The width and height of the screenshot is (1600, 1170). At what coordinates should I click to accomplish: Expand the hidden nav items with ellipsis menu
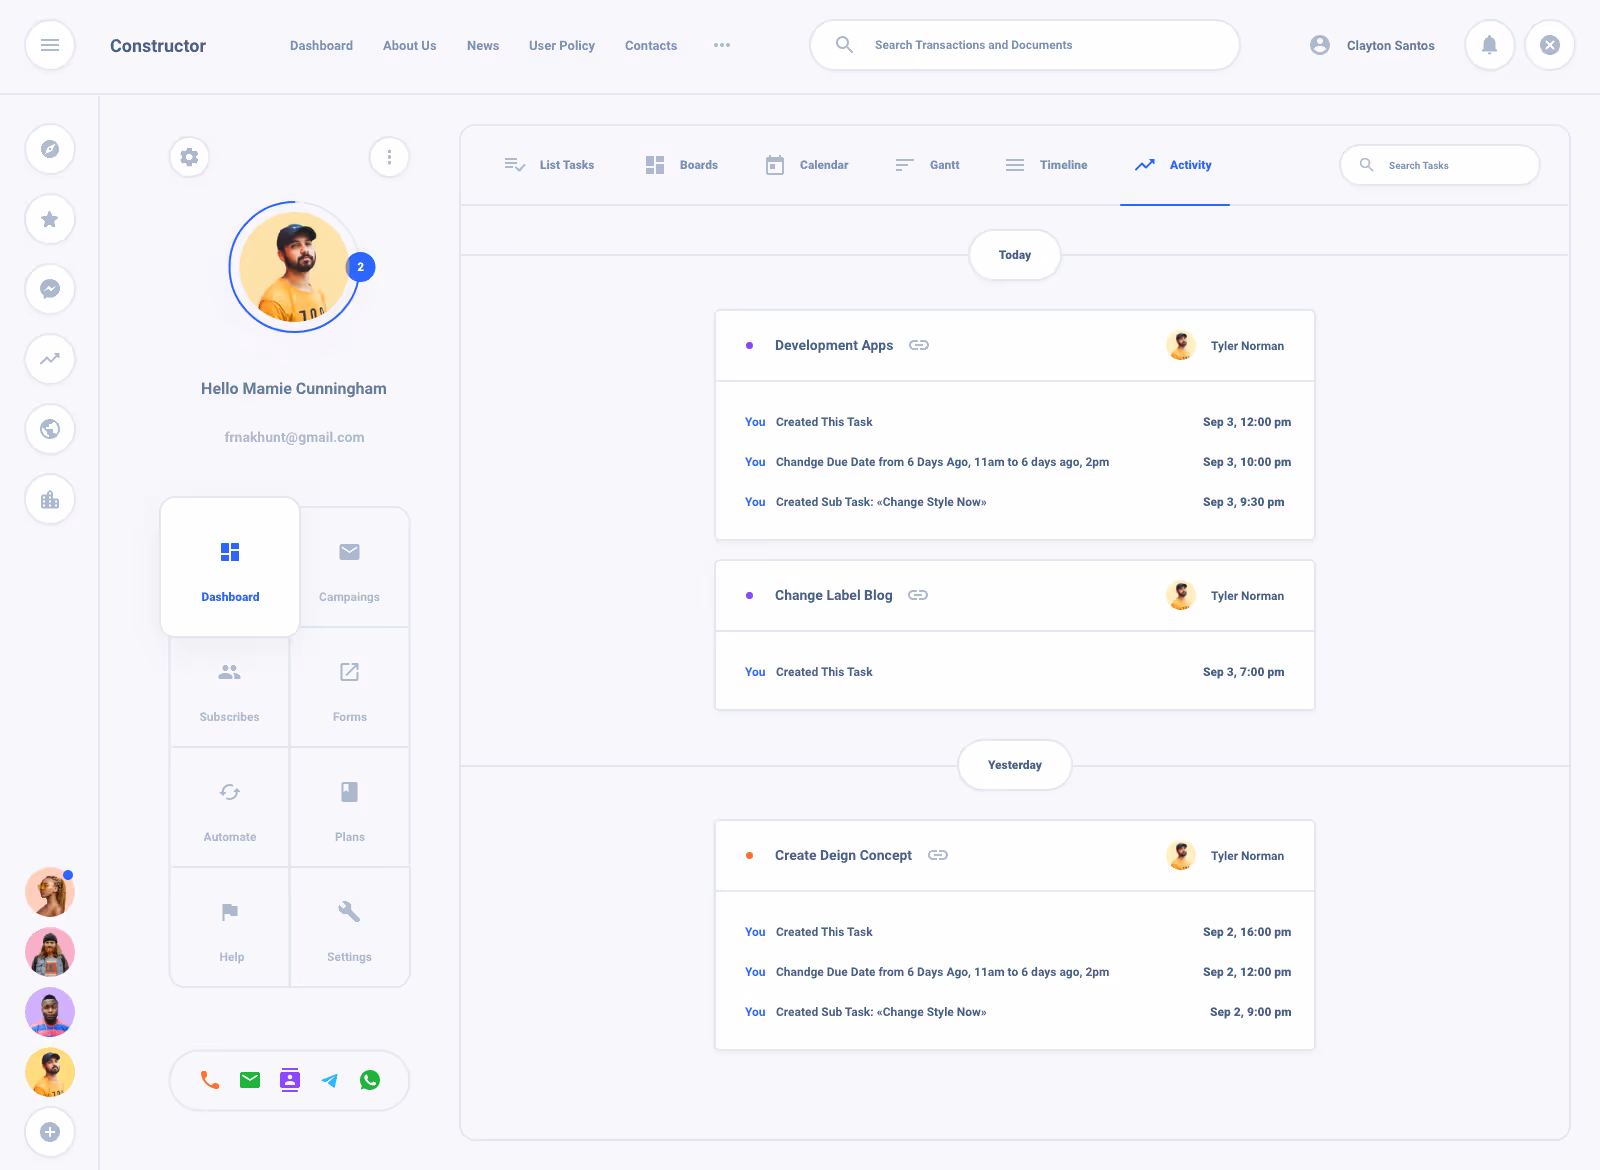coord(722,45)
